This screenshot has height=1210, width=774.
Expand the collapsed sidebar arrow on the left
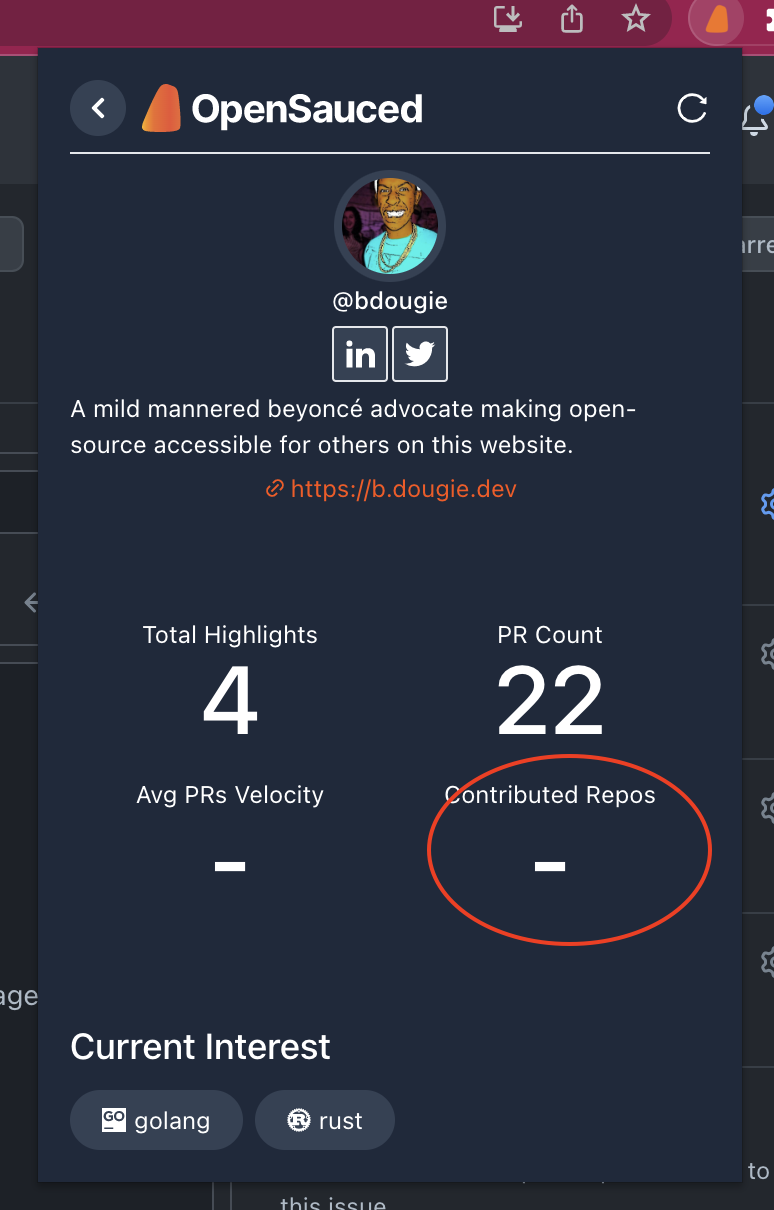(31, 603)
